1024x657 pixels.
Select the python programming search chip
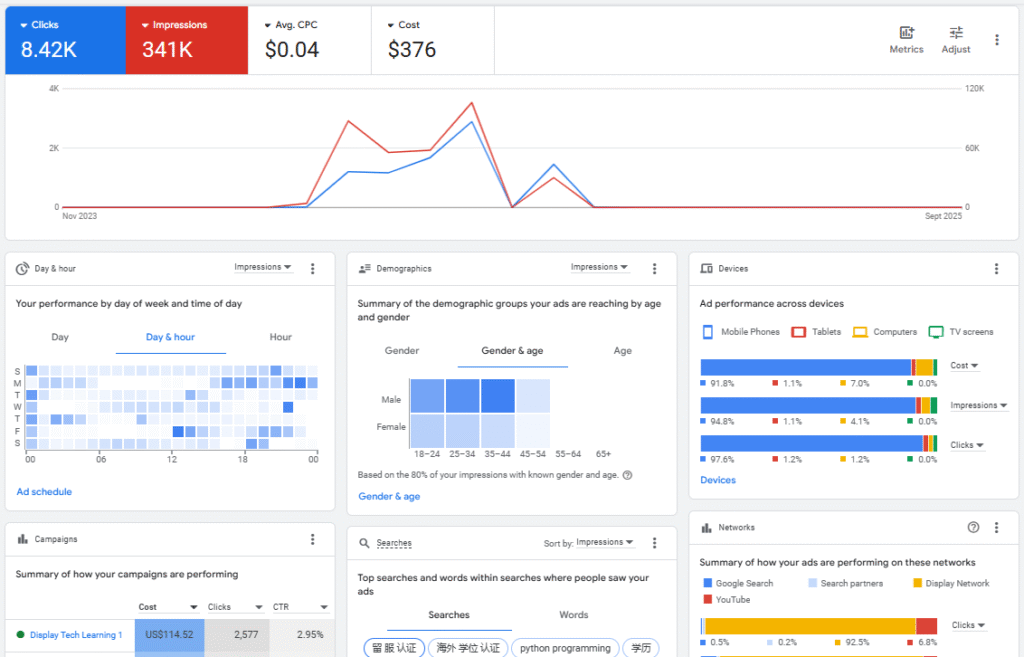click(x=565, y=648)
